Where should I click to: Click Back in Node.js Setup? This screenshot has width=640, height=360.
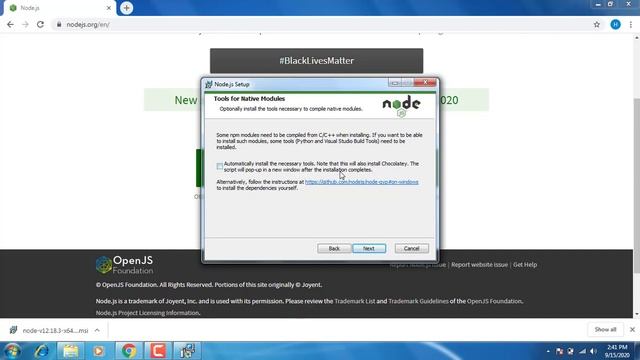334,248
